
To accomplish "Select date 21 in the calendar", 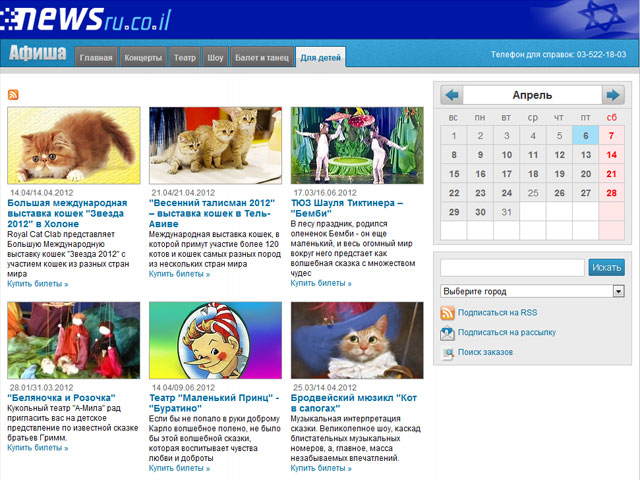I will [611, 174].
